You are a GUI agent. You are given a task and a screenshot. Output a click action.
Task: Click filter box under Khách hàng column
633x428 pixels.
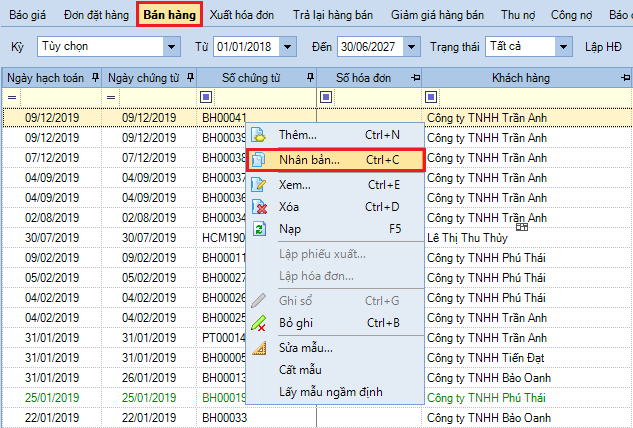(x=432, y=97)
